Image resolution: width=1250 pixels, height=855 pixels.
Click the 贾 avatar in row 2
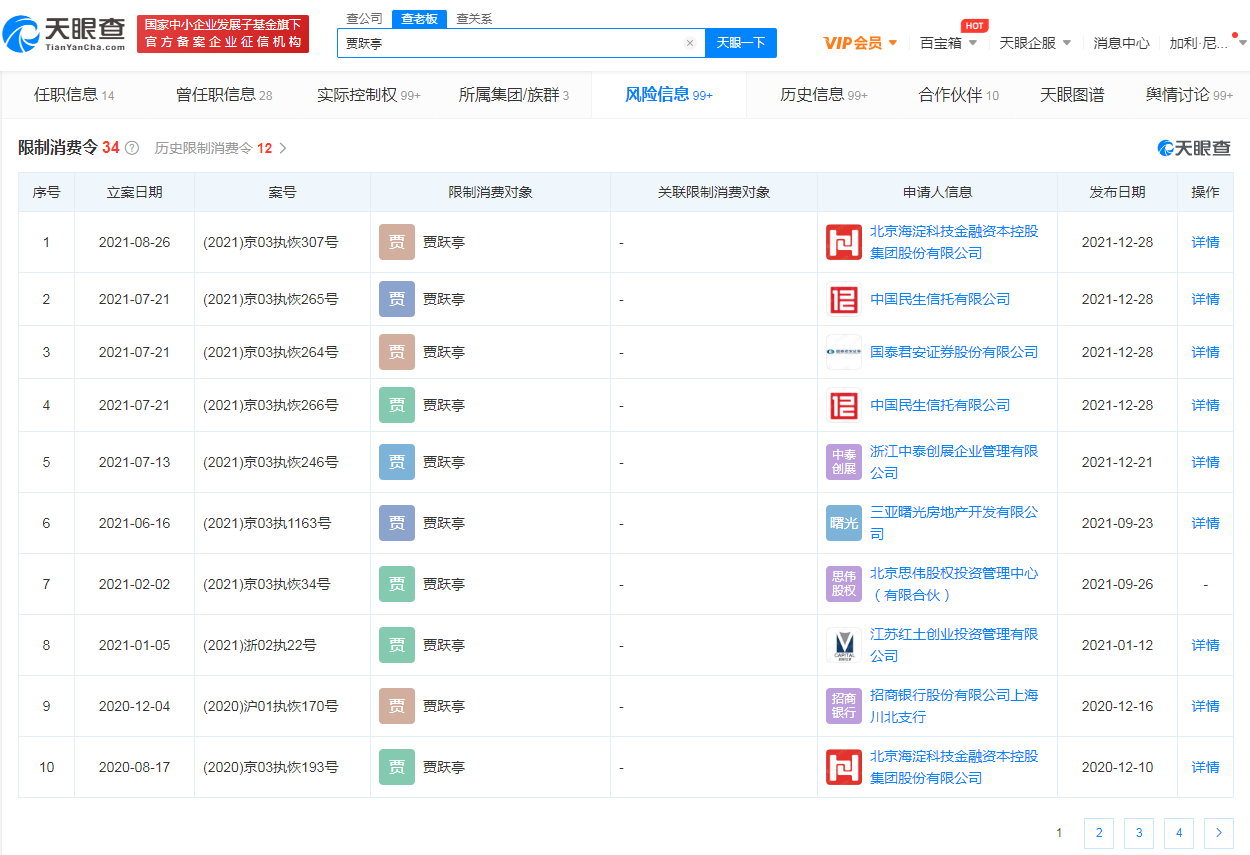(397, 299)
